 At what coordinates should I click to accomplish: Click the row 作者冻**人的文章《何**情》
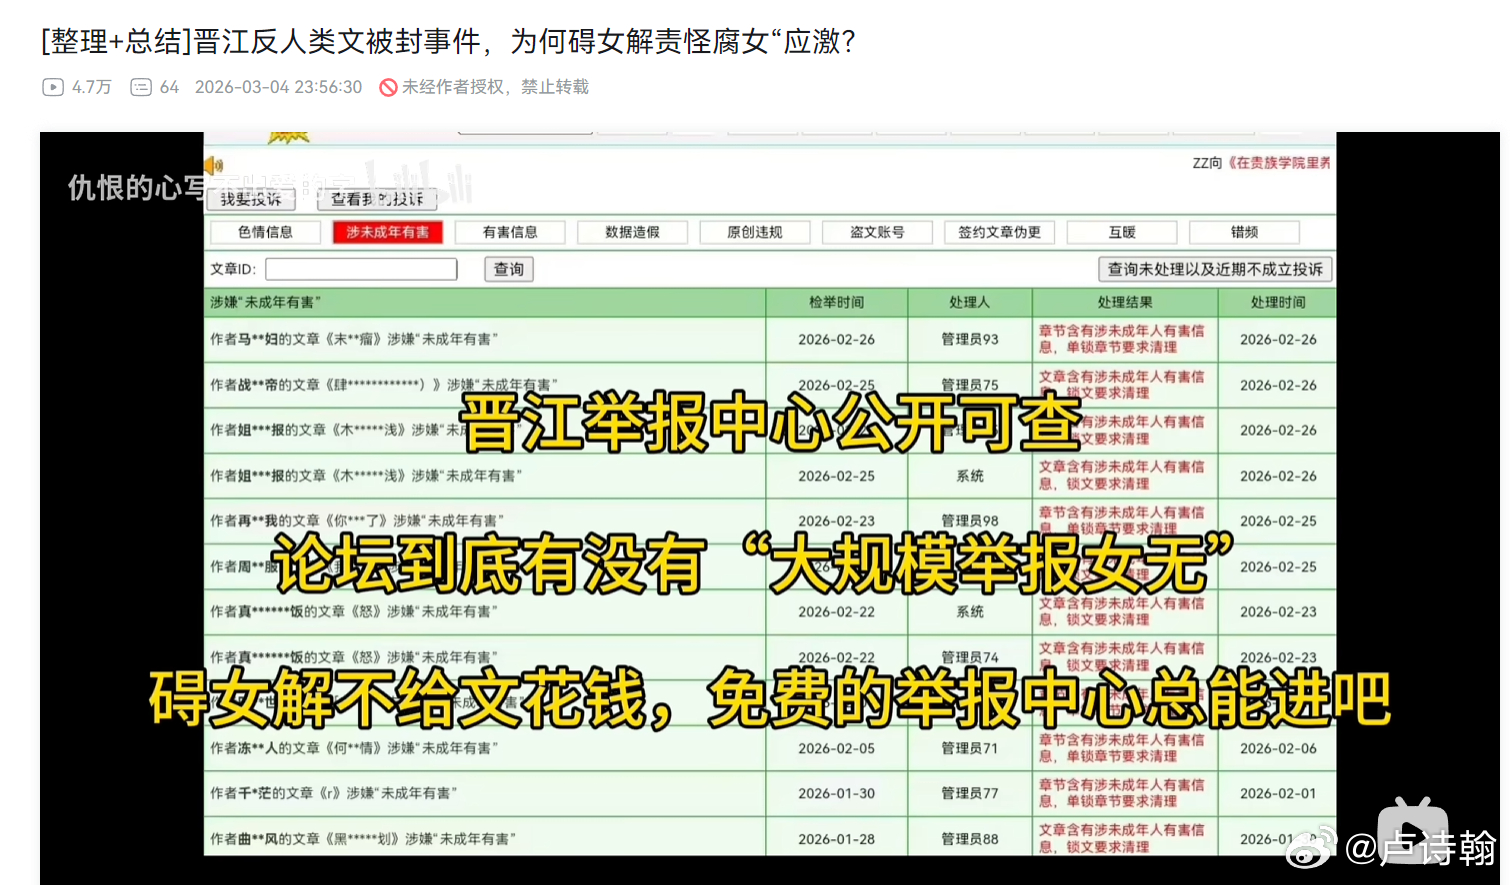tap(770, 748)
